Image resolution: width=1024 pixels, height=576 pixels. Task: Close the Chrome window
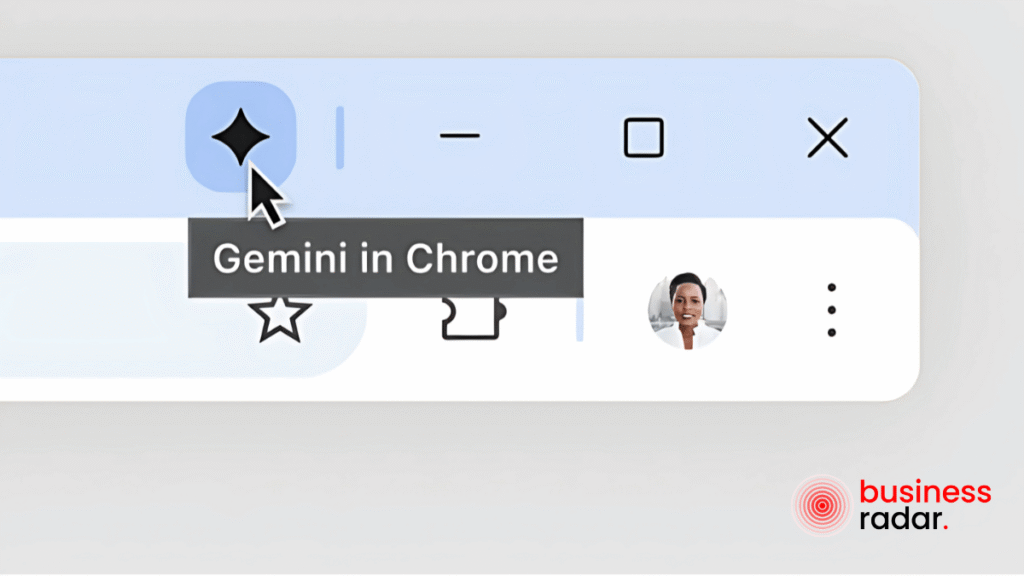[x=827, y=137]
